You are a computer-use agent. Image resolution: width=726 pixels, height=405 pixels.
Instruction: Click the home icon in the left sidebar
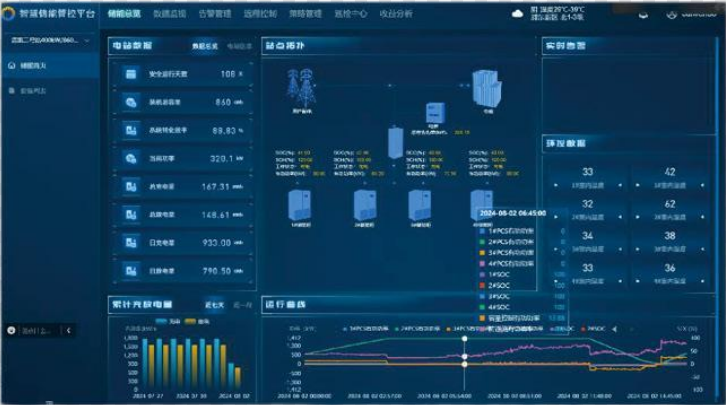12,66
